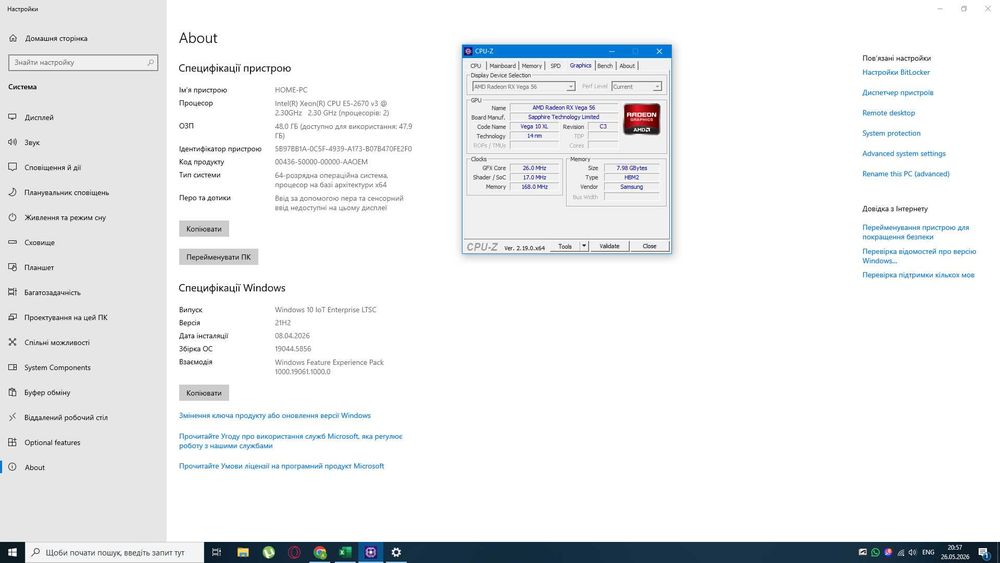Open Task View on the taskbar

216,552
